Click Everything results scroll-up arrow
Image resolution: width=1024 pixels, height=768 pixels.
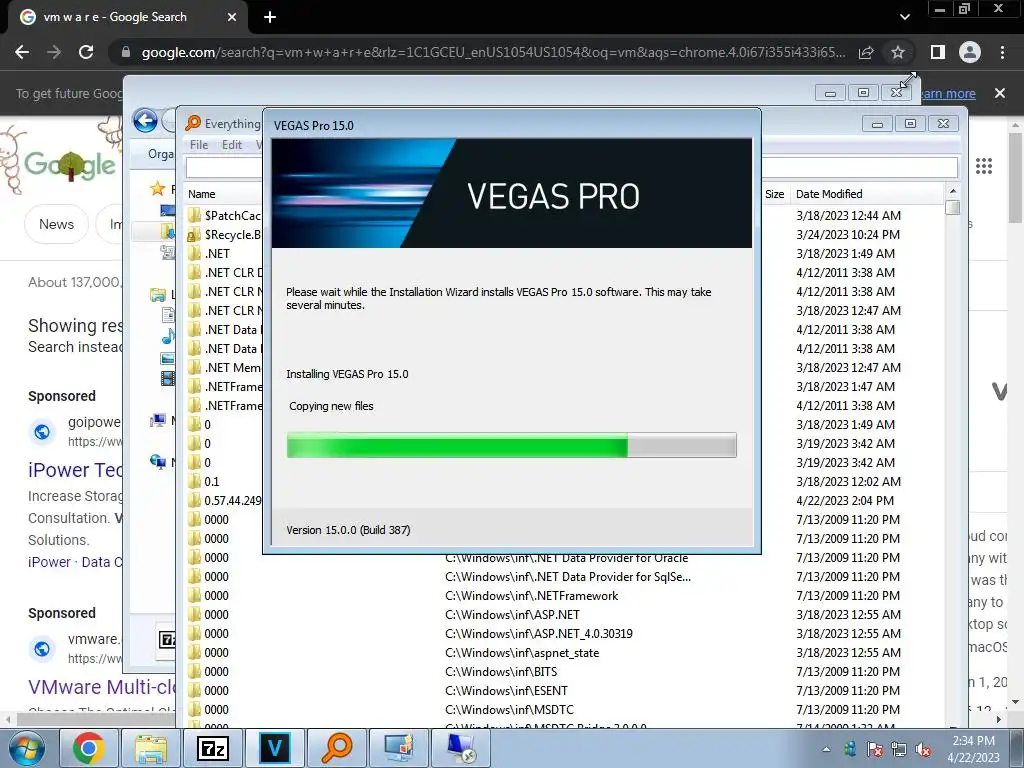[953, 191]
